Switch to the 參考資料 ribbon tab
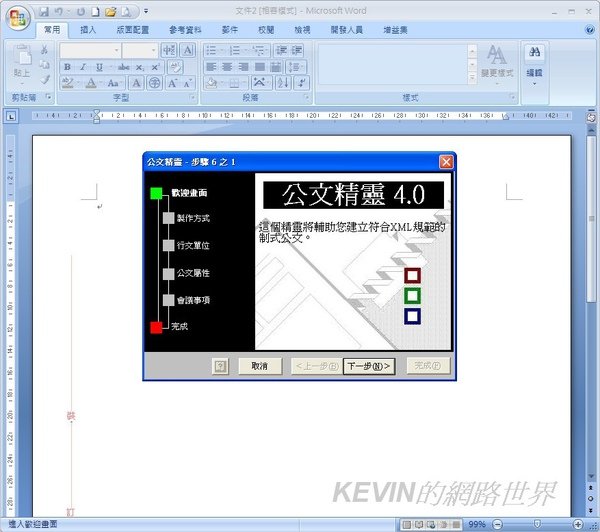The image size is (600, 532). [x=185, y=30]
